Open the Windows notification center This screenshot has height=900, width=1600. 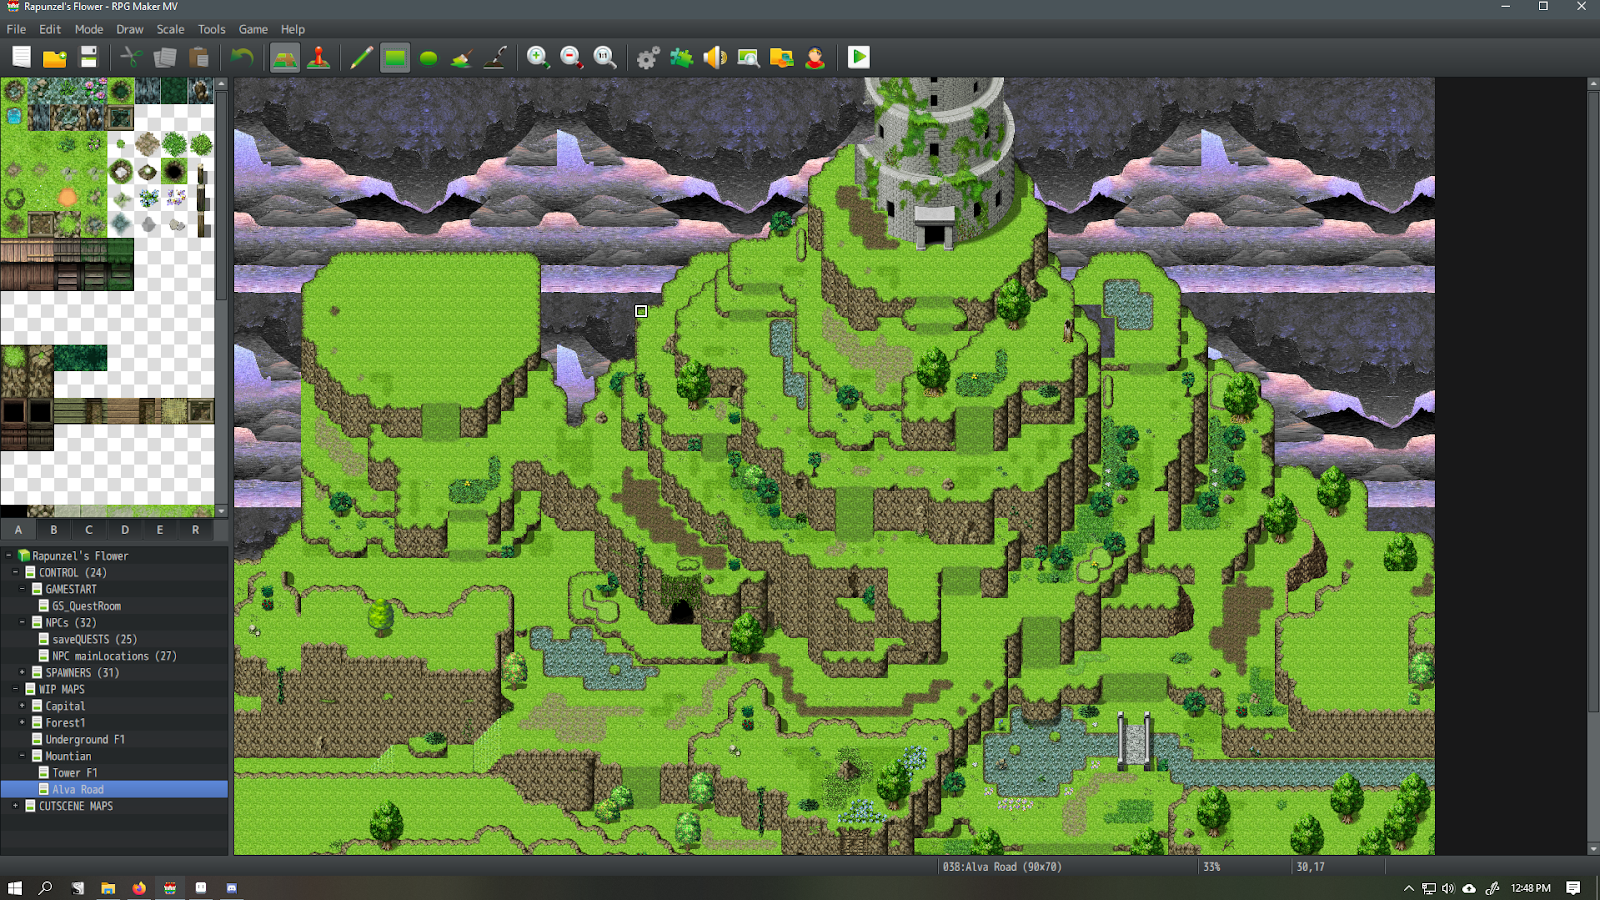coord(1573,888)
